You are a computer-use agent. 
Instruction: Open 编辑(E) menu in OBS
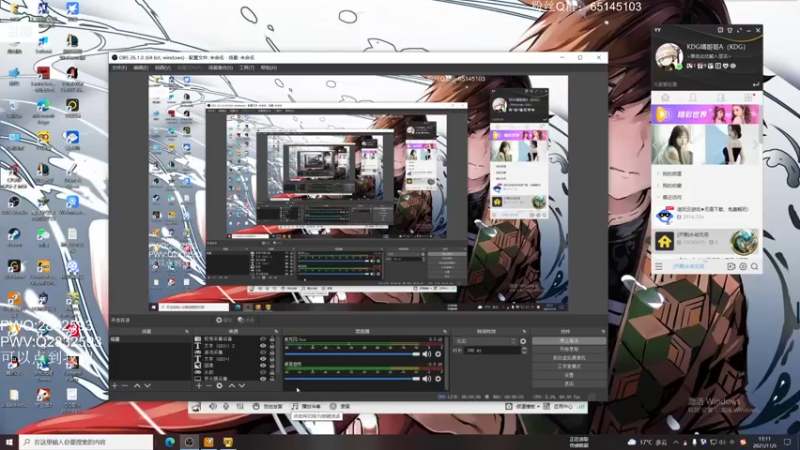point(141,68)
